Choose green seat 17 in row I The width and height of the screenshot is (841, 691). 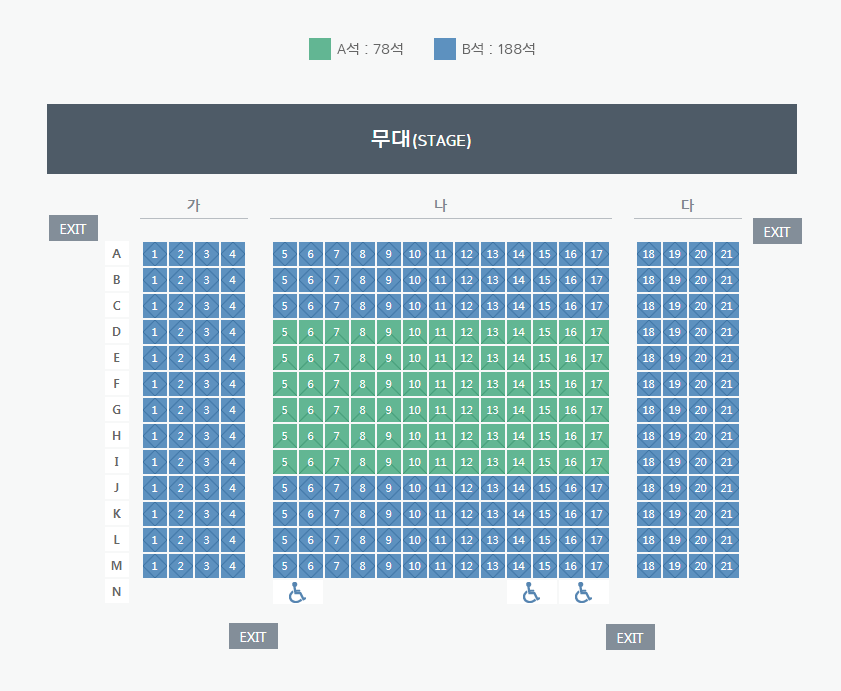(x=596, y=462)
